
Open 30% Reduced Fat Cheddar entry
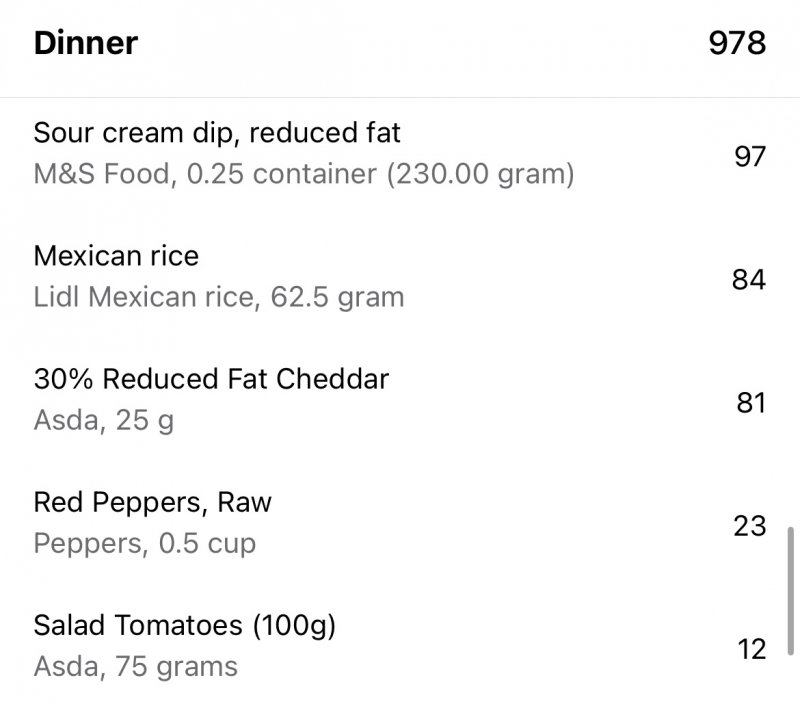click(x=400, y=399)
